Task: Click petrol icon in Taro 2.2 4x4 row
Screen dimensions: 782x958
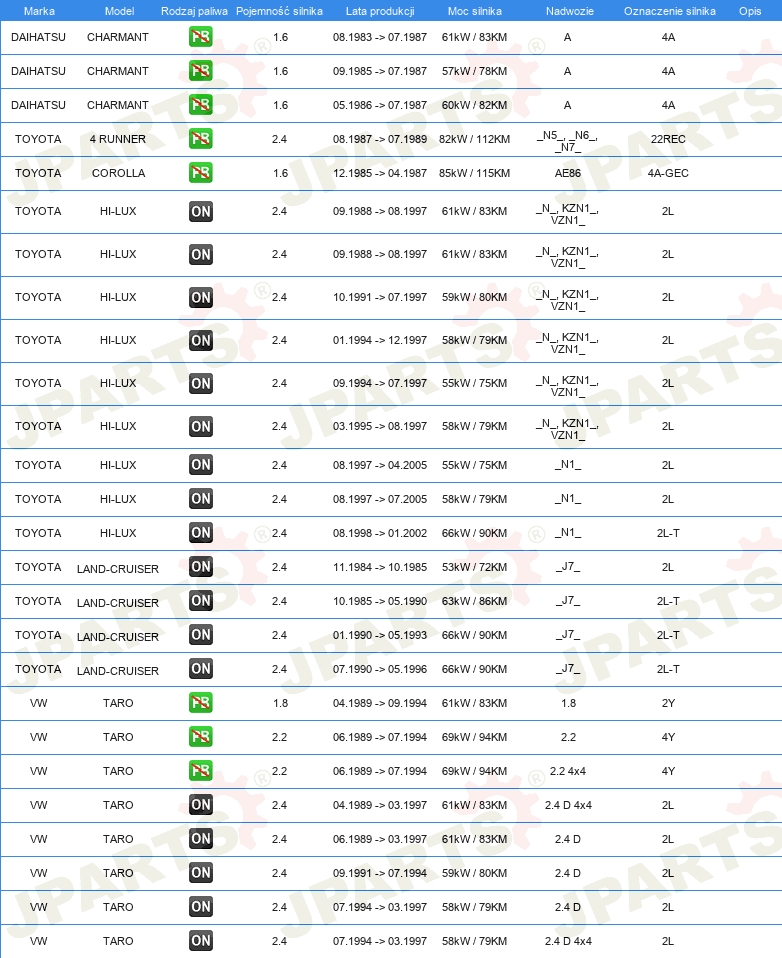Action: pyautogui.click(x=200, y=771)
